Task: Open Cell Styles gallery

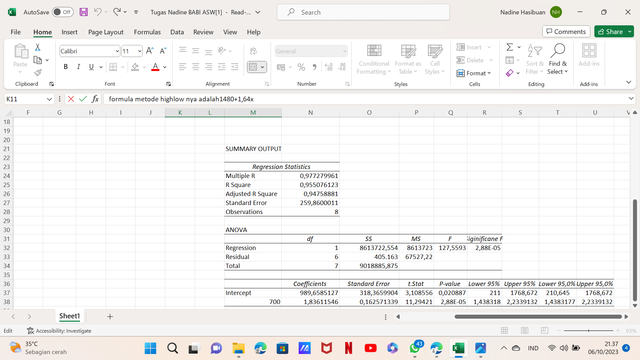Action: [435, 60]
